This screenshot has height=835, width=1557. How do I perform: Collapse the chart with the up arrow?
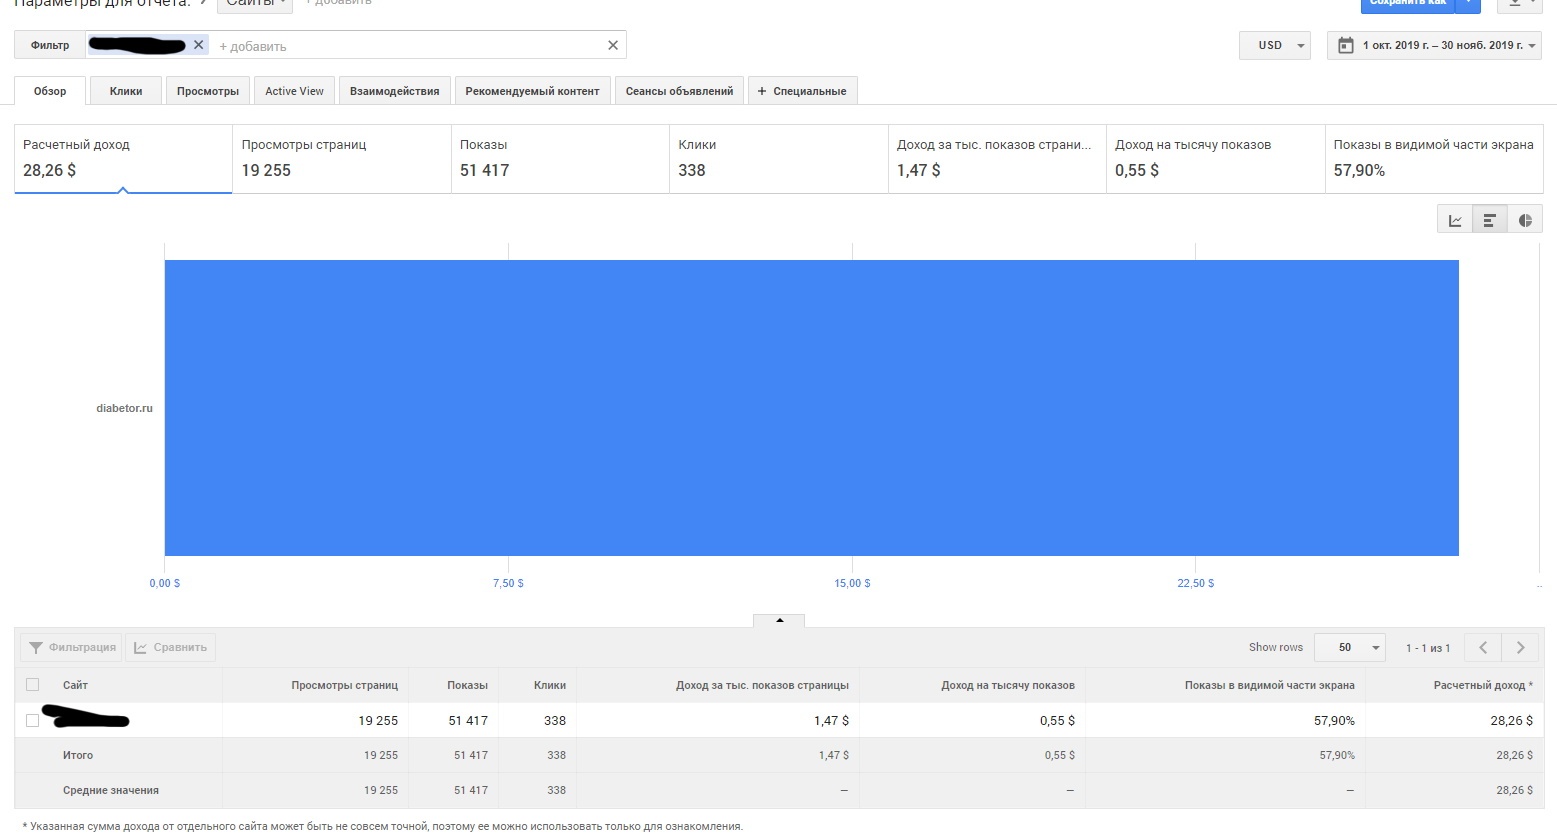click(779, 620)
